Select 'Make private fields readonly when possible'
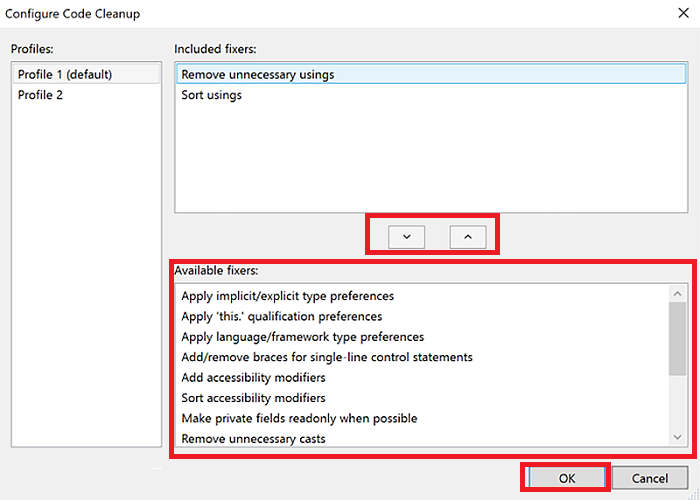 point(422,418)
